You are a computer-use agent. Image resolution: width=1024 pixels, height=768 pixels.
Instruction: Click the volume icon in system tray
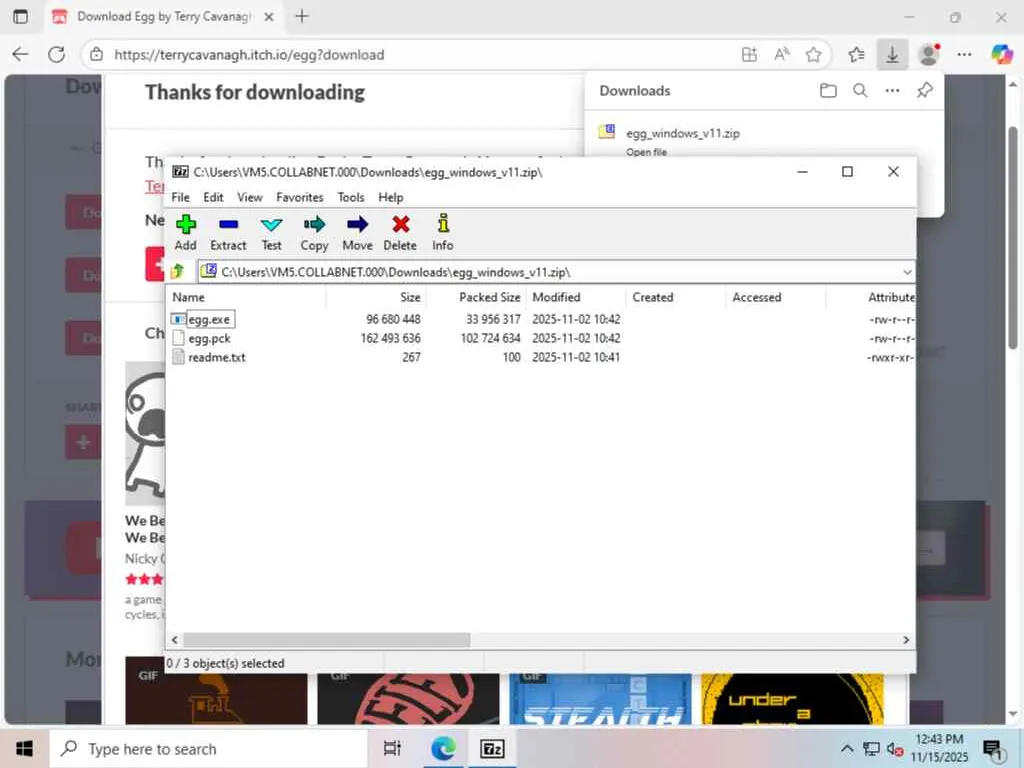[x=895, y=749]
